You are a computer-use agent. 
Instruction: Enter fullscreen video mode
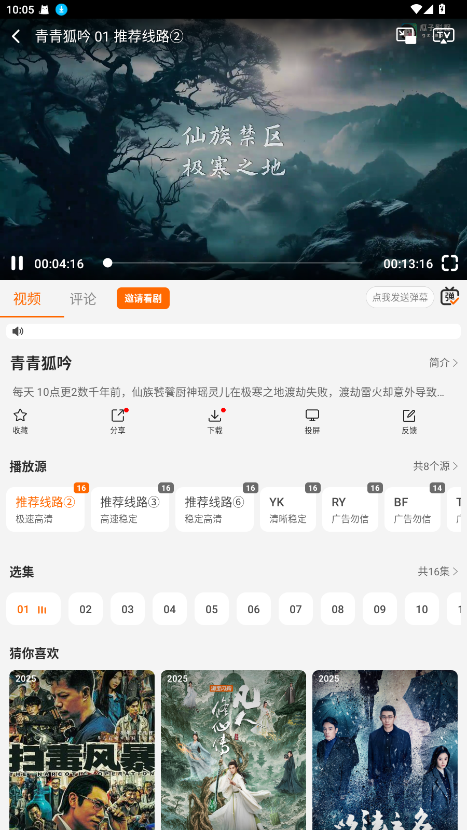(450, 263)
